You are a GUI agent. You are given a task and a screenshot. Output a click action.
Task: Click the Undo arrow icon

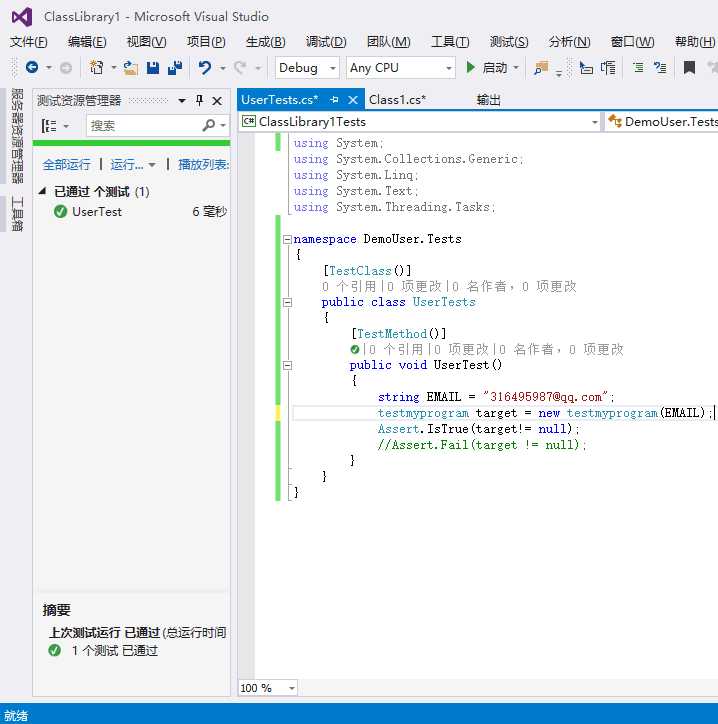pos(205,68)
